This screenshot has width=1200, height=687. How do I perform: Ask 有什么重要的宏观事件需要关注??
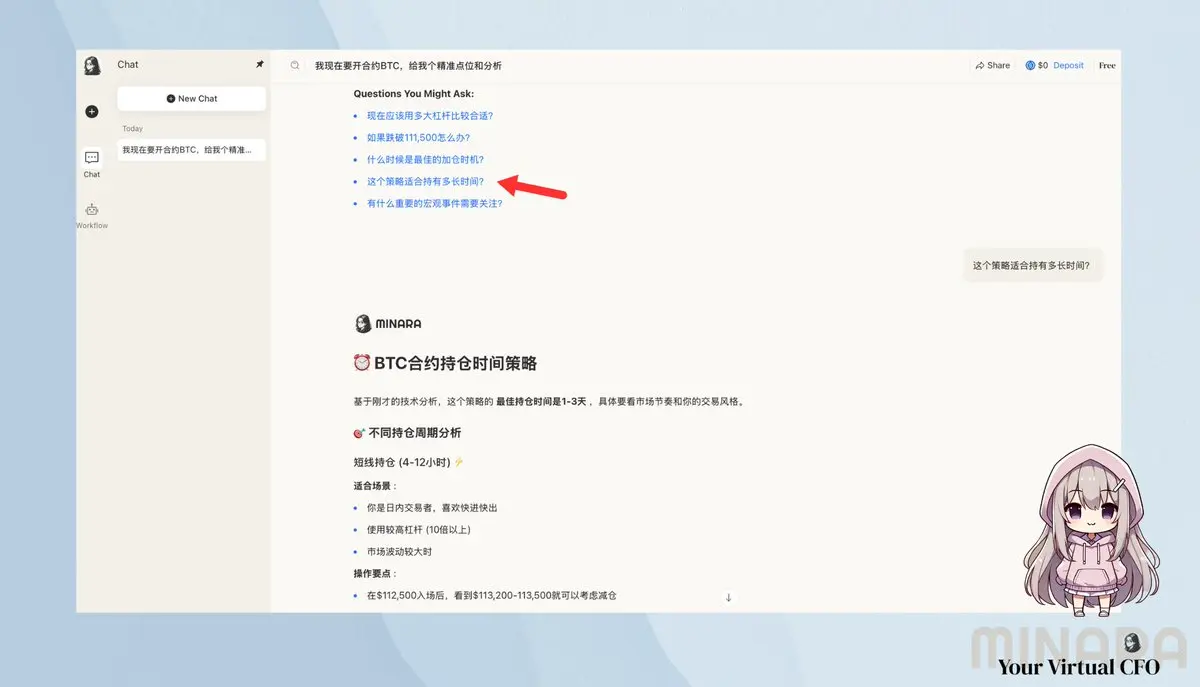tap(435, 204)
